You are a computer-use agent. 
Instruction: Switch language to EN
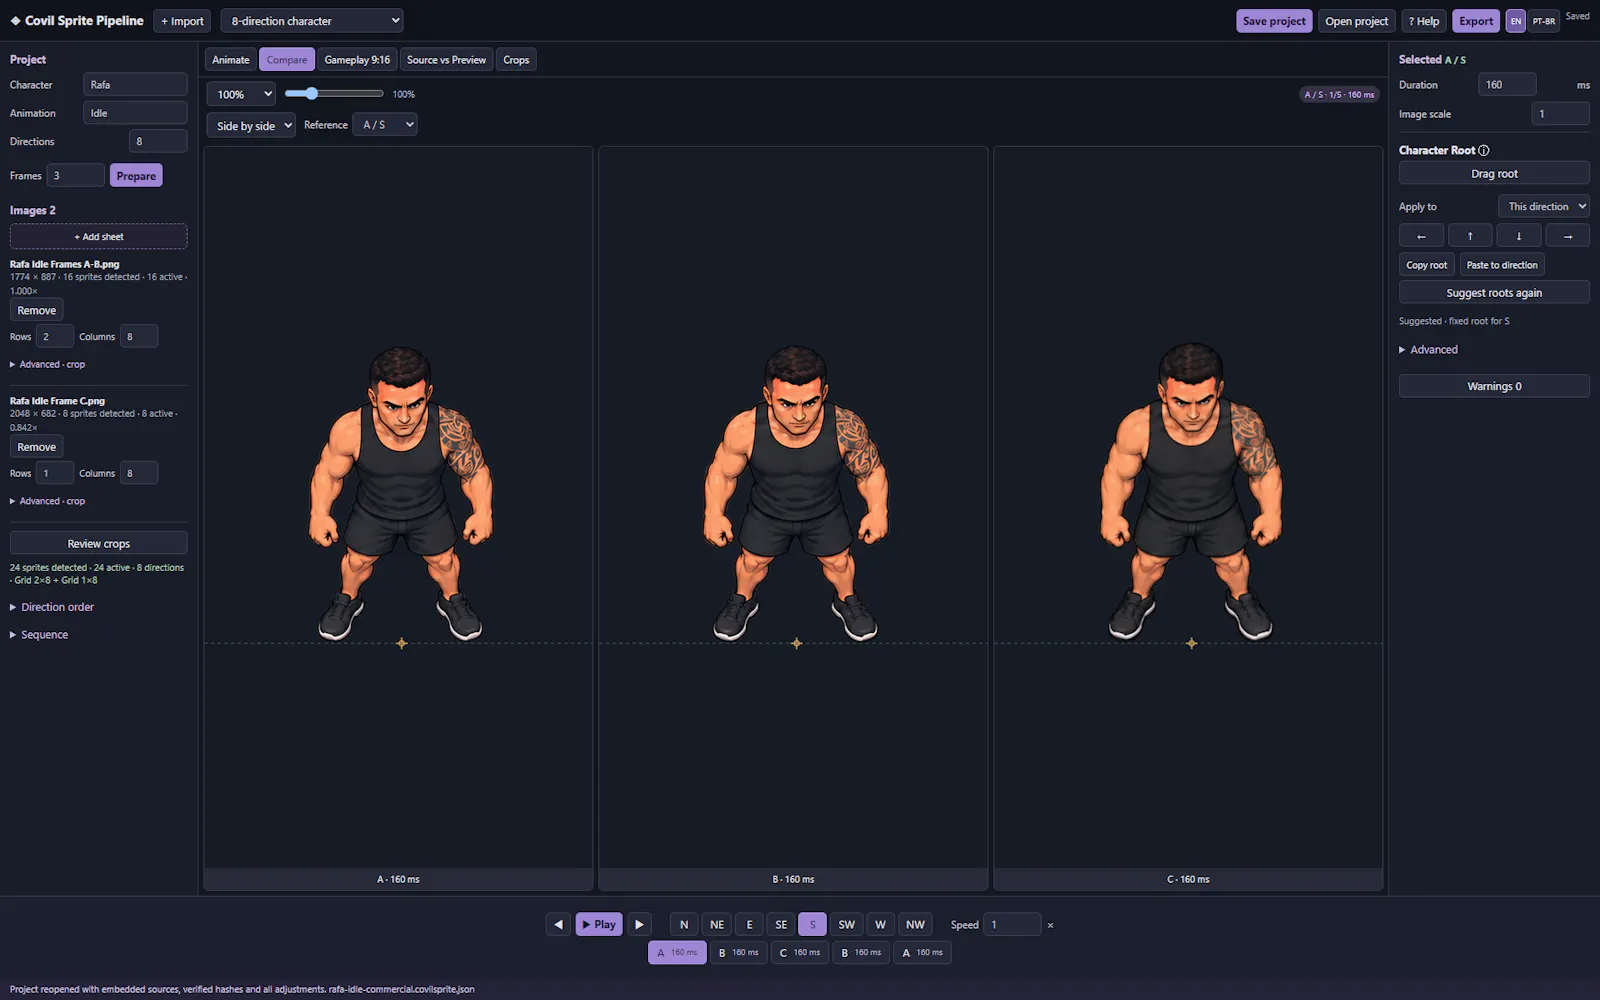[1516, 21]
